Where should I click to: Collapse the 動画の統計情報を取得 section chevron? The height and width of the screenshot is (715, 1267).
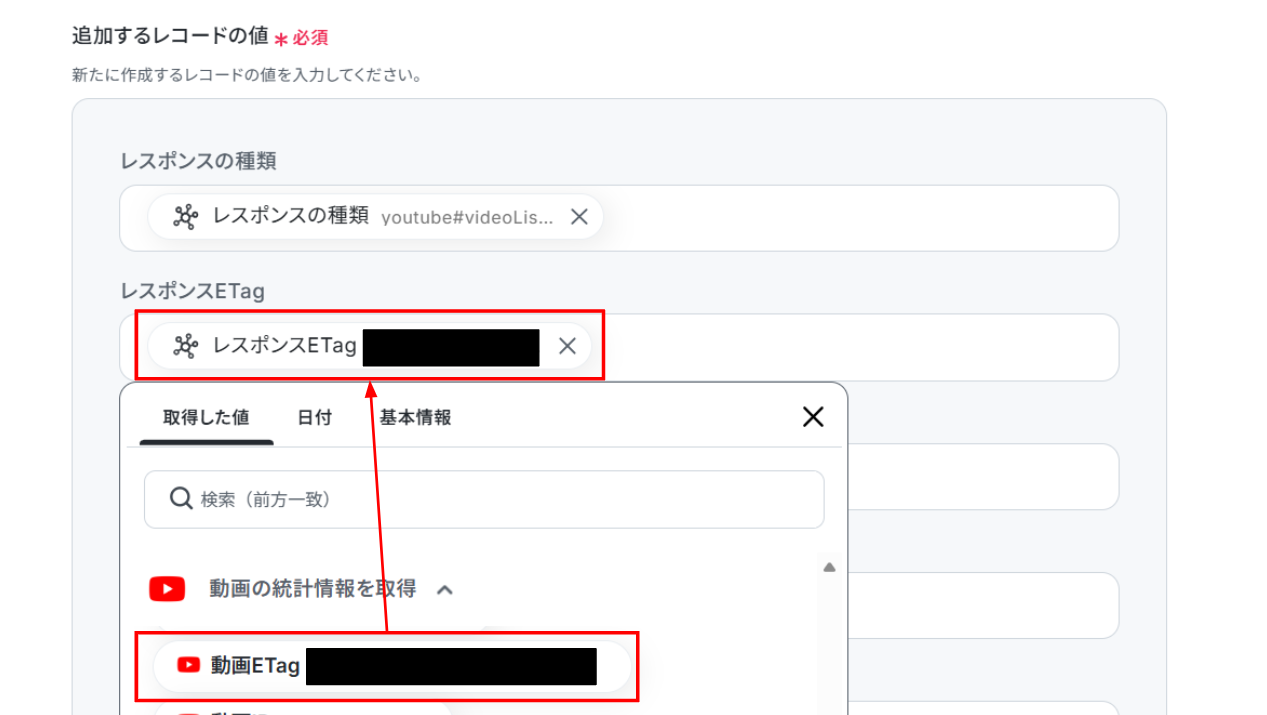[445, 589]
